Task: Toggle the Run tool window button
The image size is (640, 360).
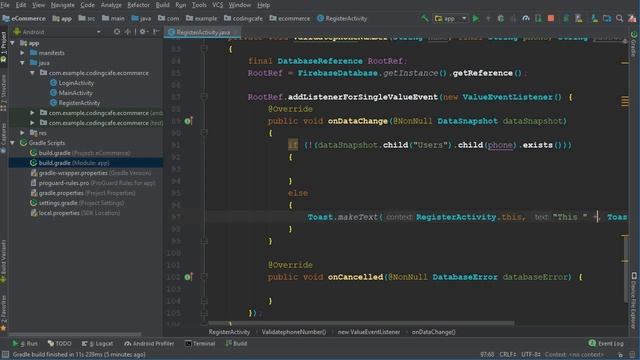Action: click(25, 344)
